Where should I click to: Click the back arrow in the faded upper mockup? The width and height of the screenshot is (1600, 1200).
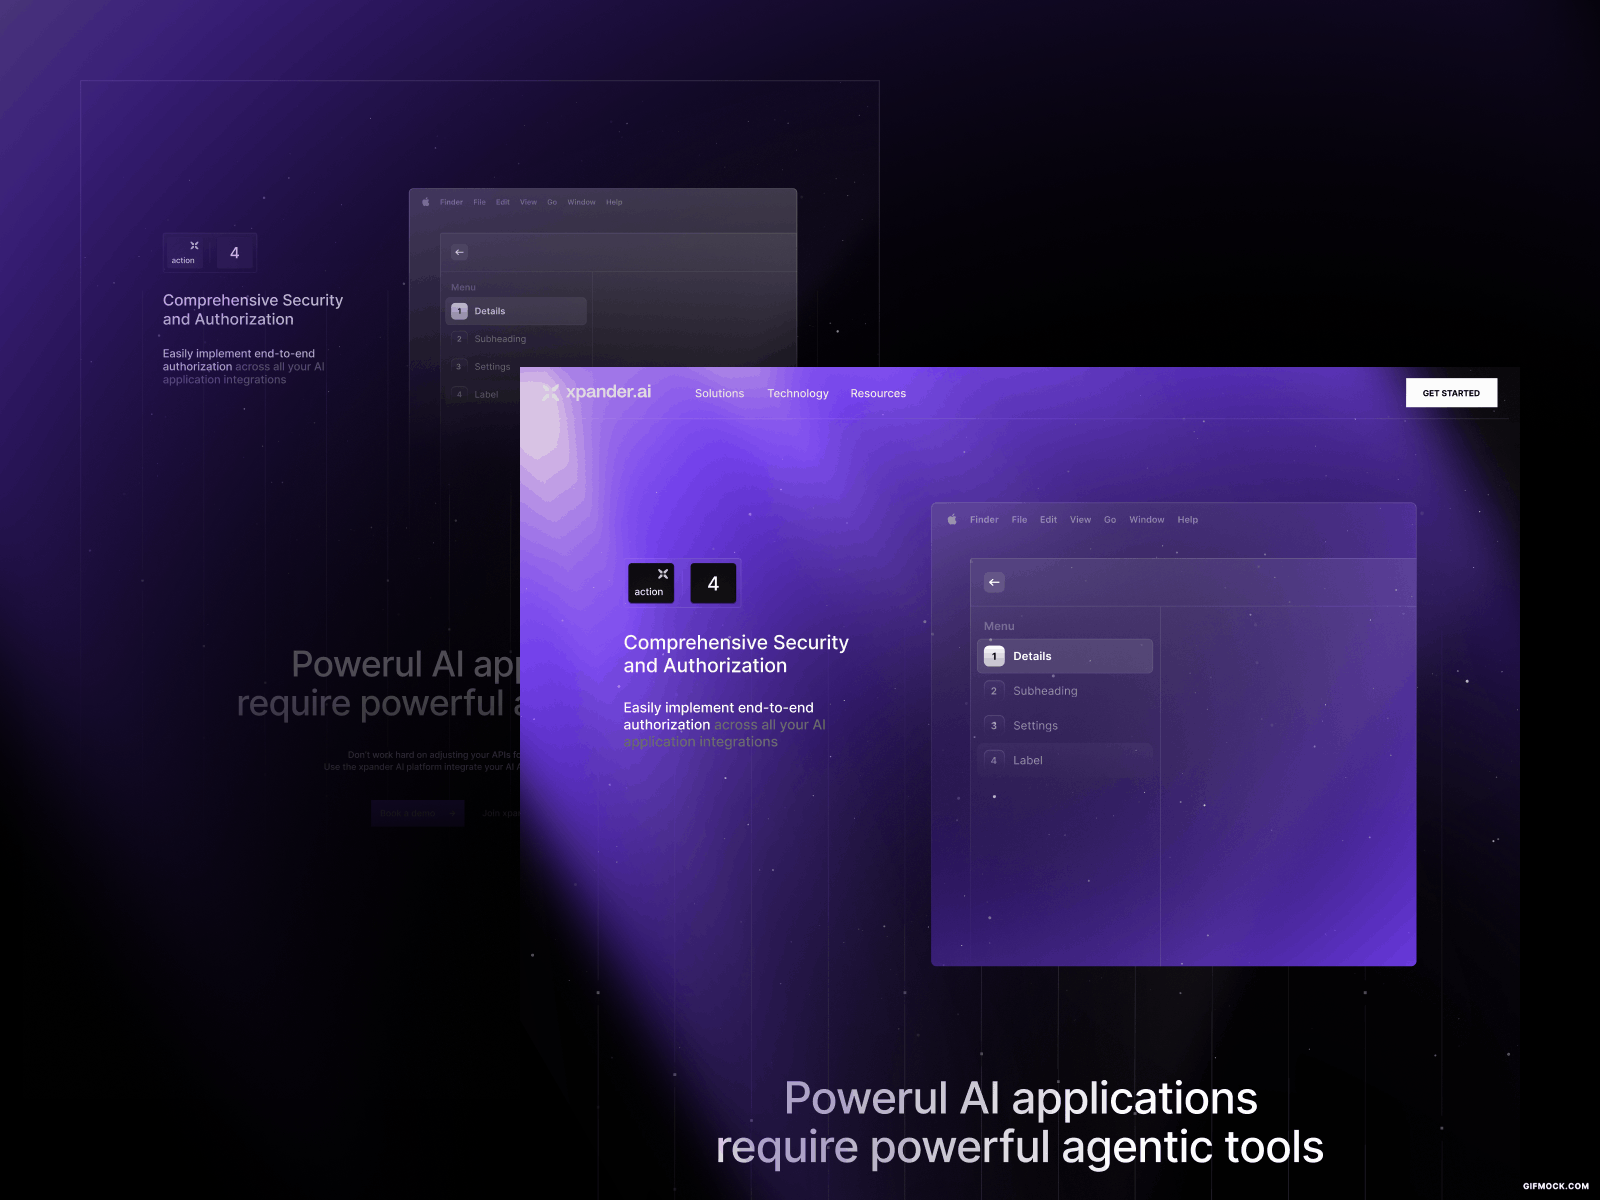[458, 252]
